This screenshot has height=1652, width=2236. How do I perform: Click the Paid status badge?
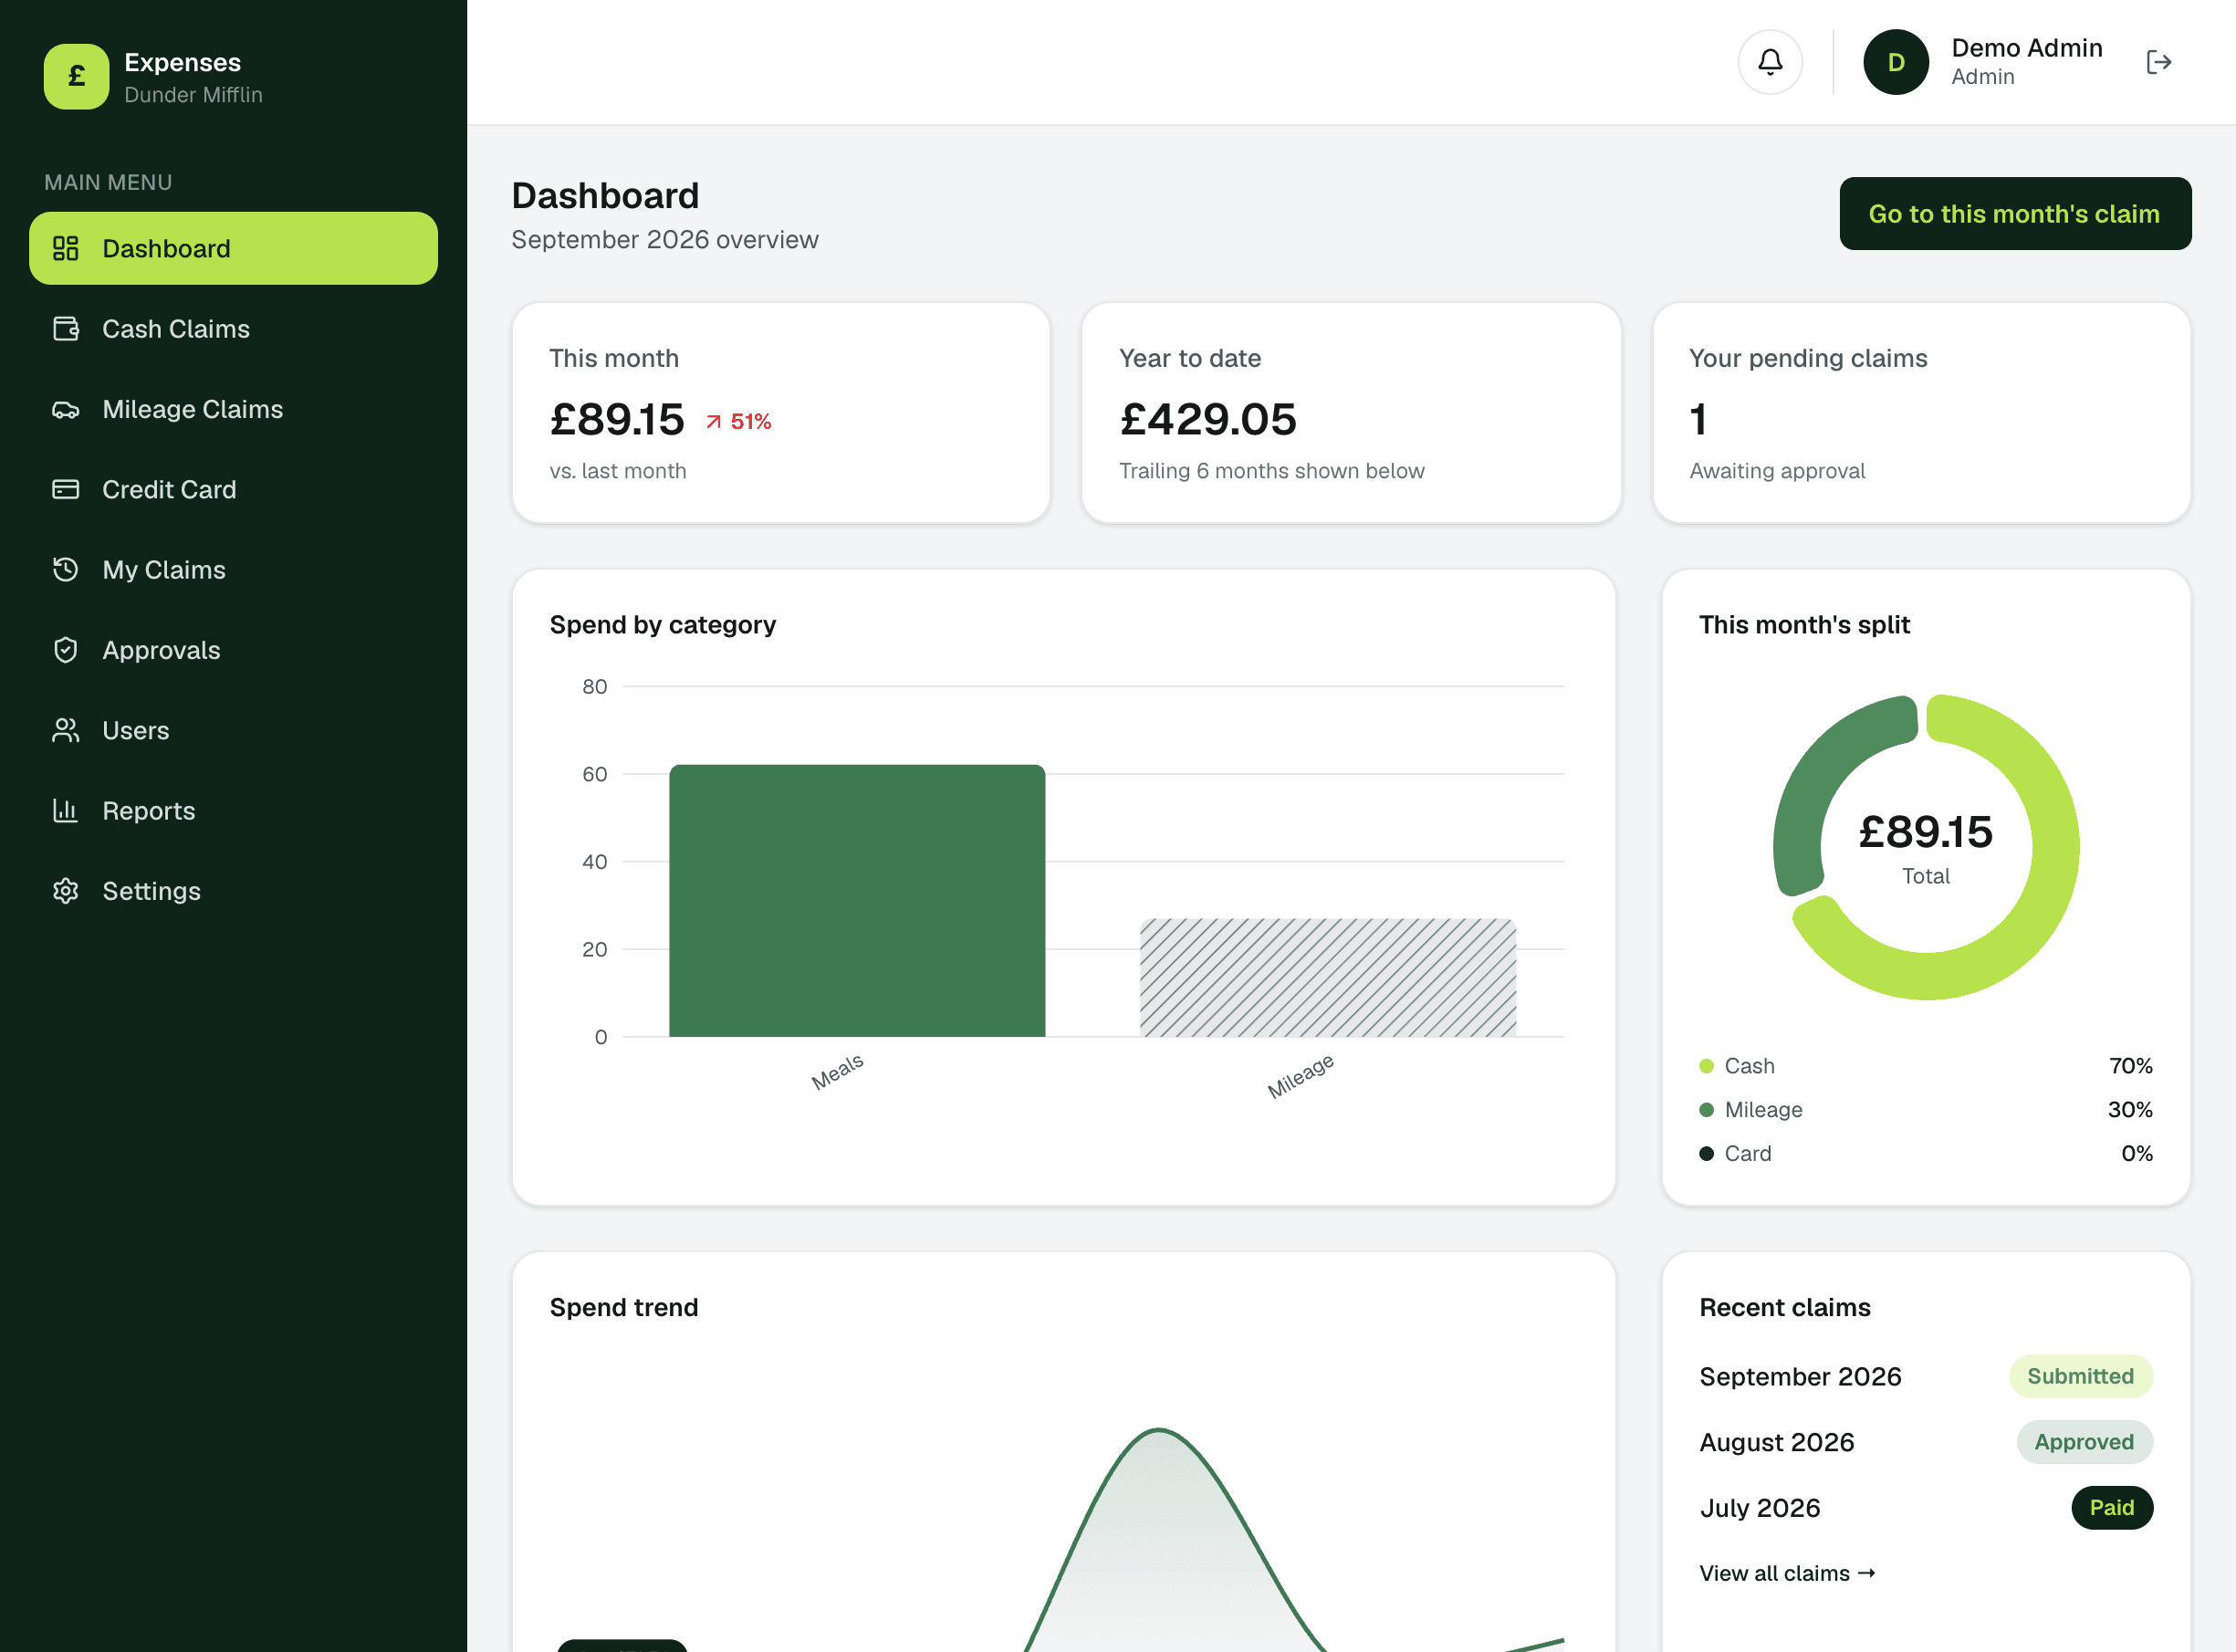coord(2112,1508)
